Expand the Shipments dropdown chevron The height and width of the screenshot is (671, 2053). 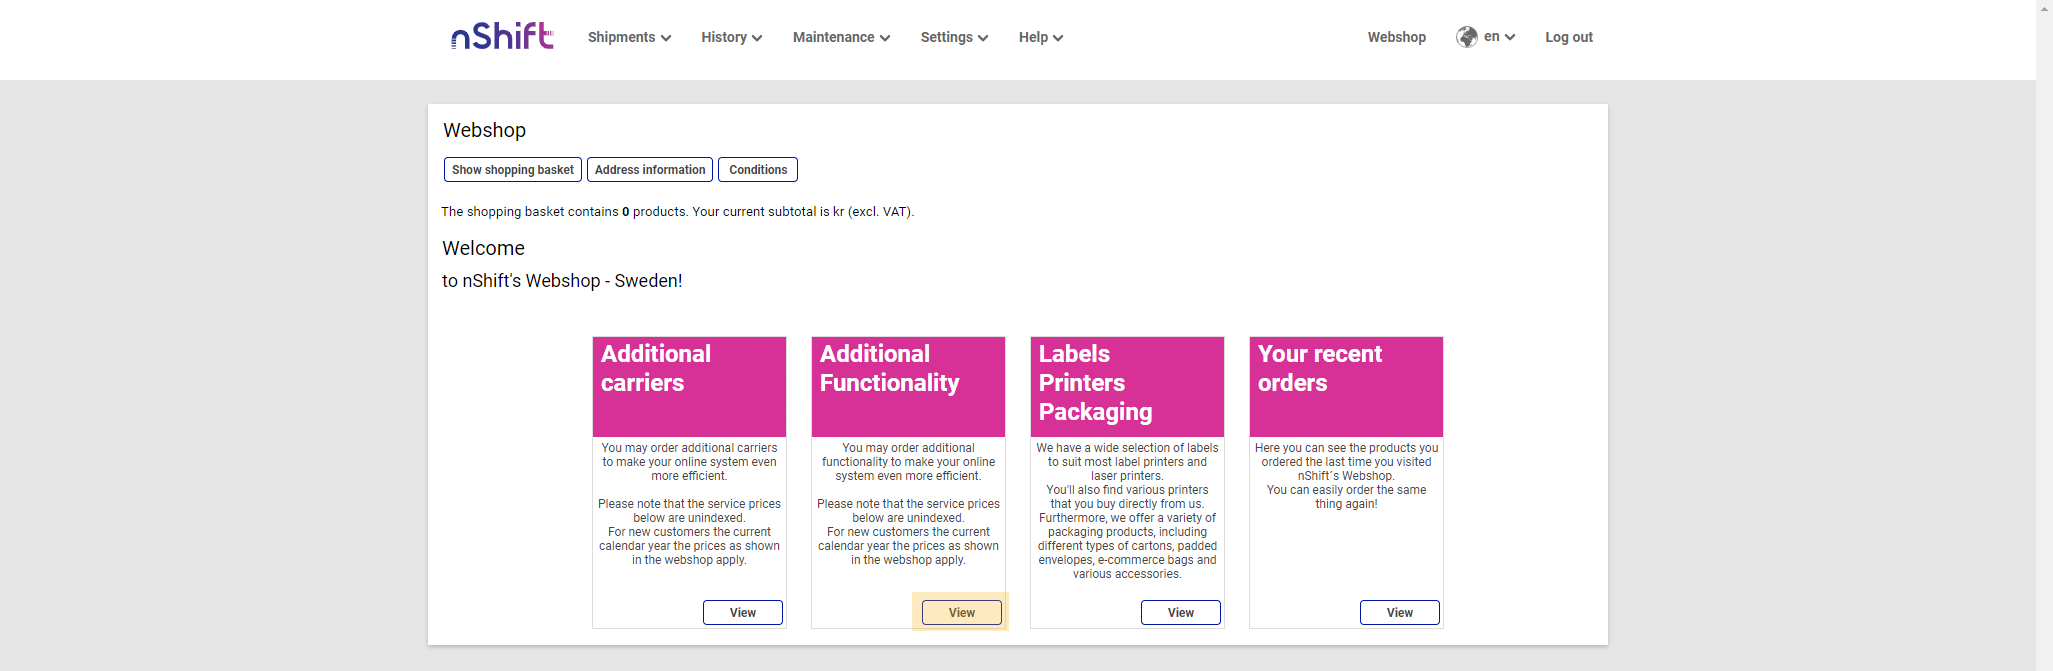click(666, 38)
